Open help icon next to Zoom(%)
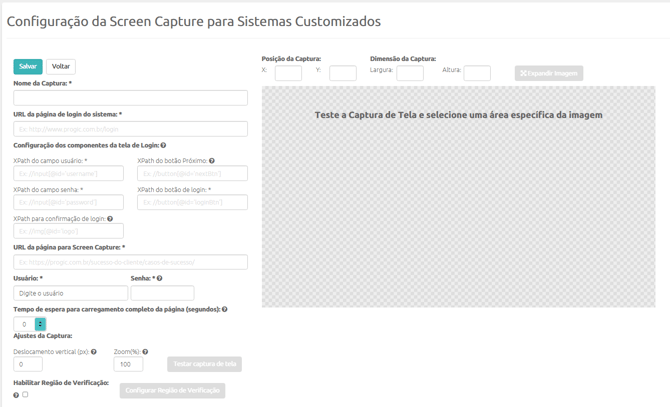Image resolution: width=670 pixels, height=407 pixels. 145,352
